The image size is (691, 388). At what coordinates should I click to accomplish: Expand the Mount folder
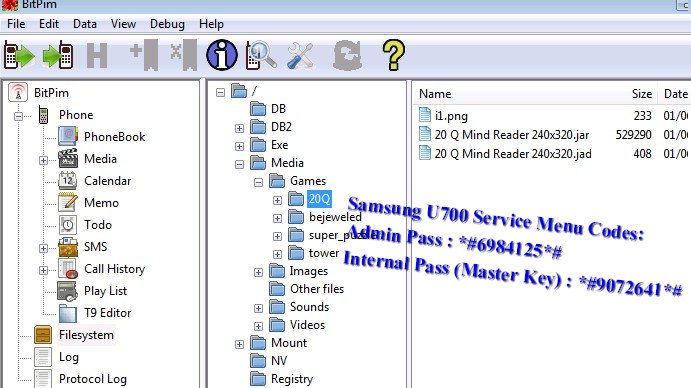[x=239, y=344]
